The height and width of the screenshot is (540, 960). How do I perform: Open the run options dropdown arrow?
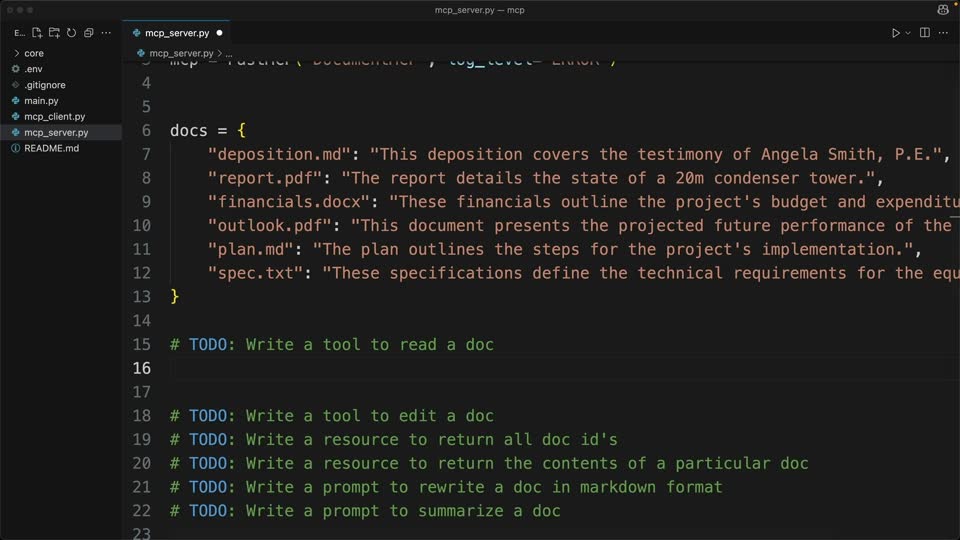(x=908, y=33)
